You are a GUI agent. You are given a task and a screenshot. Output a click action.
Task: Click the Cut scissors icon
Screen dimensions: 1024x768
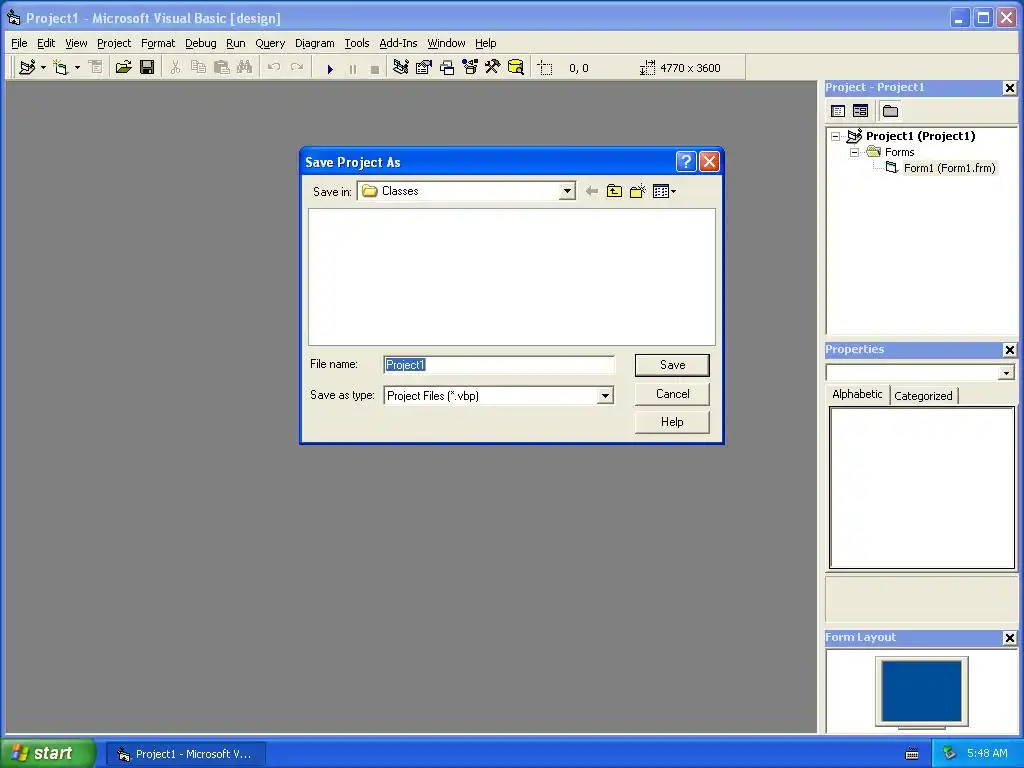coord(175,67)
